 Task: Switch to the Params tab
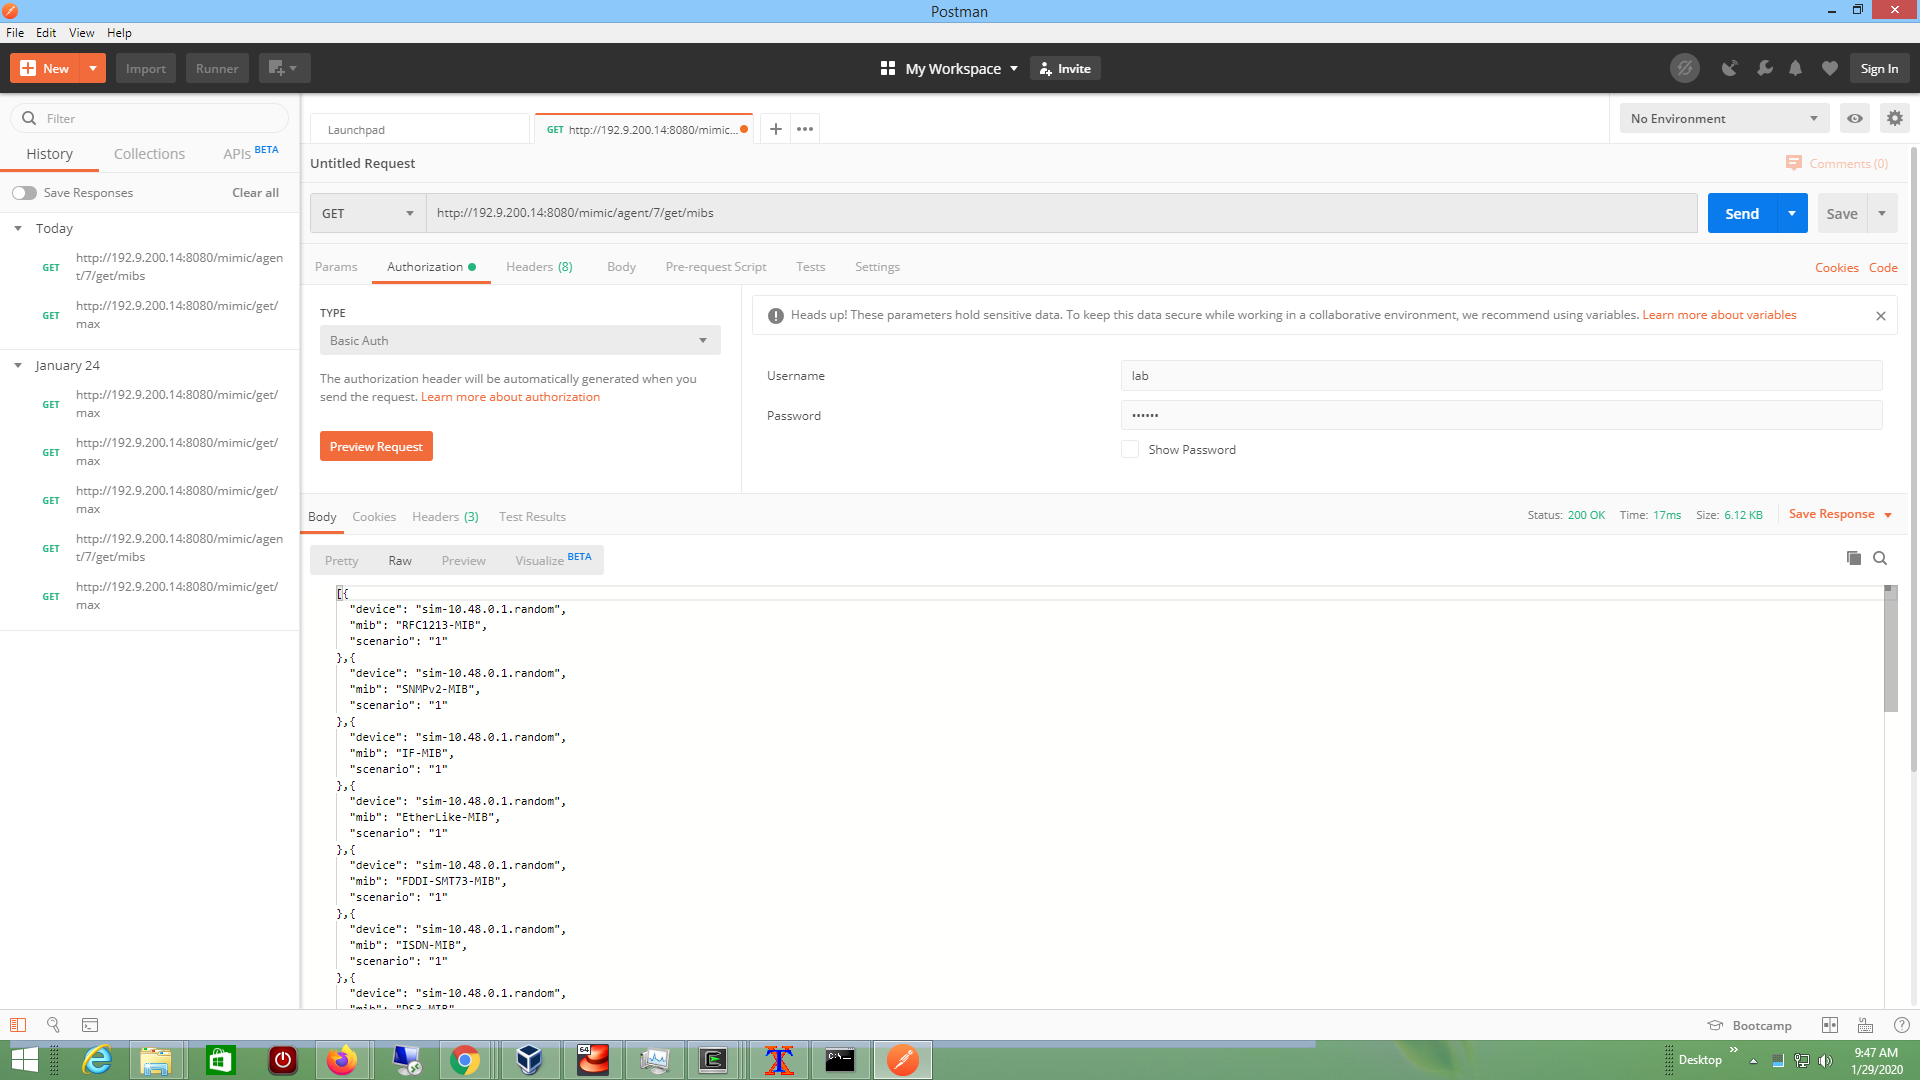point(336,267)
